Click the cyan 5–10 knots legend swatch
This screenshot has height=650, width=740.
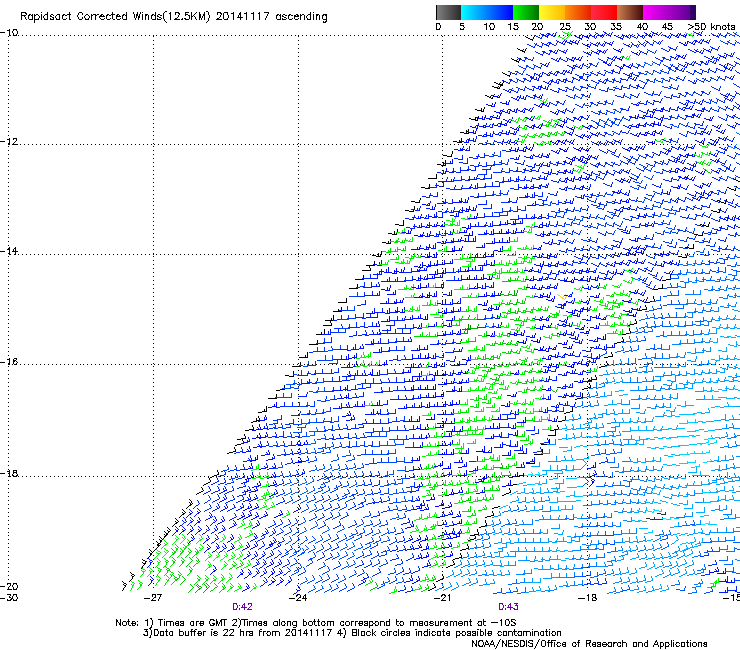[x=474, y=12]
